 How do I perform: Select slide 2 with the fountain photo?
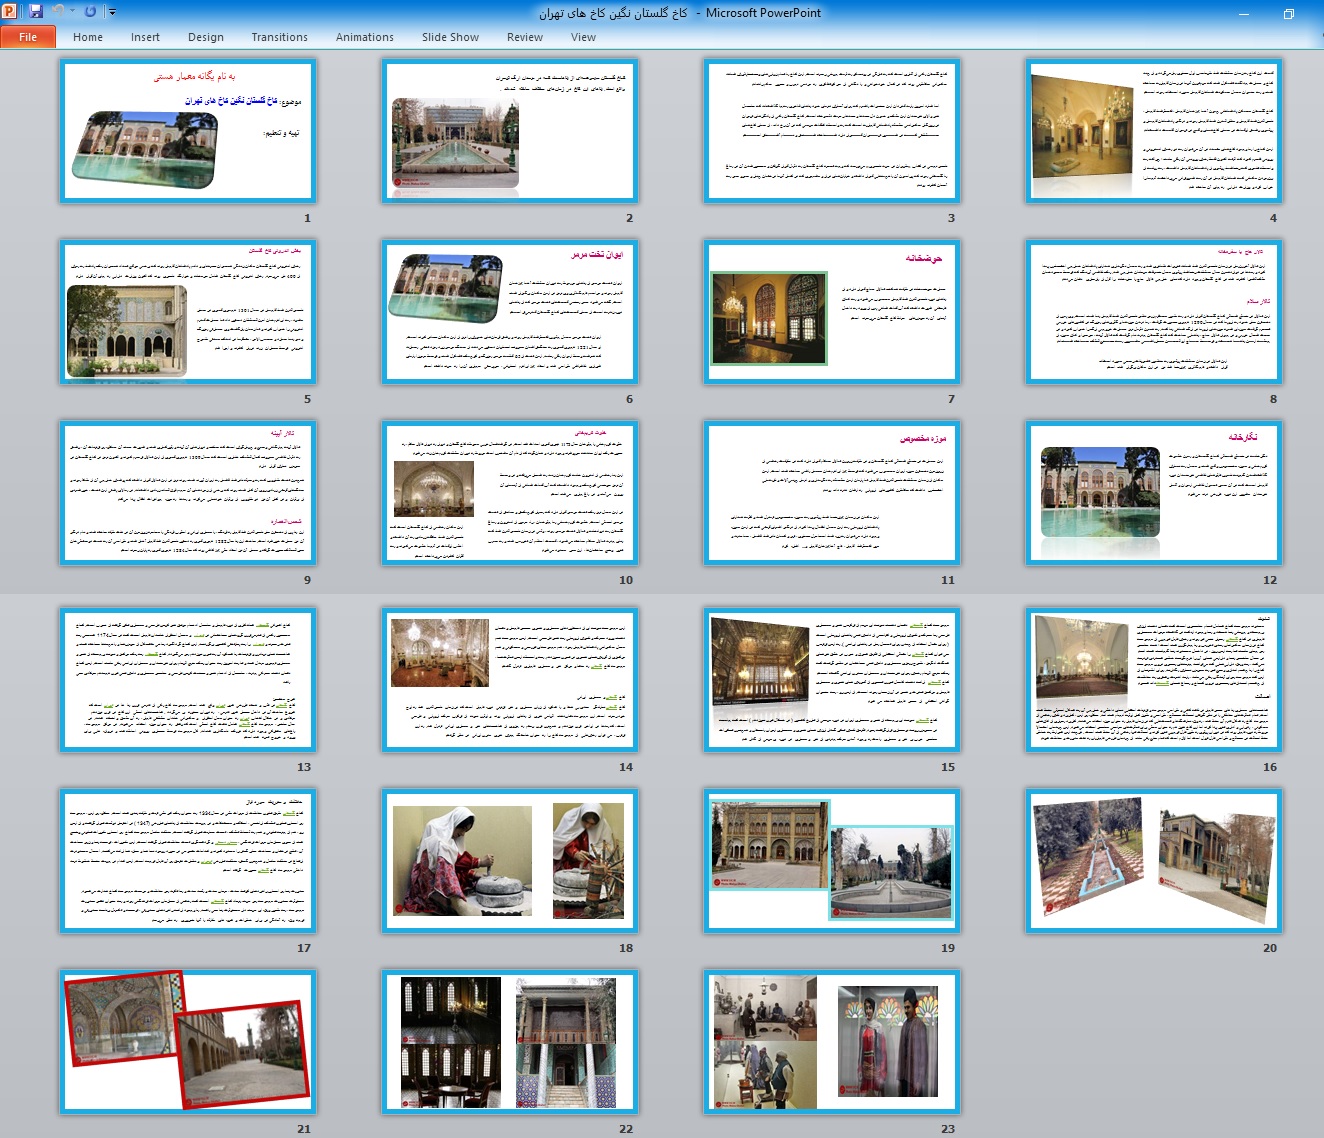click(x=510, y=131)
